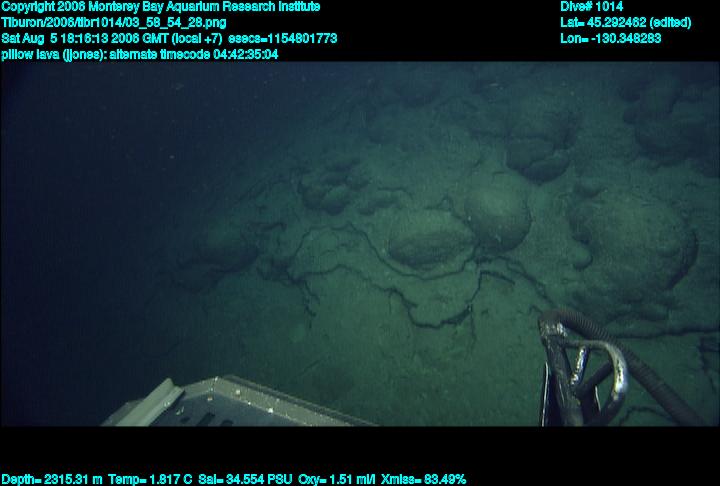Image resolution: width=720 pixels, height=486 pixels.
Task: Select the Tiburon image file path text
Action: coord(114,22)
